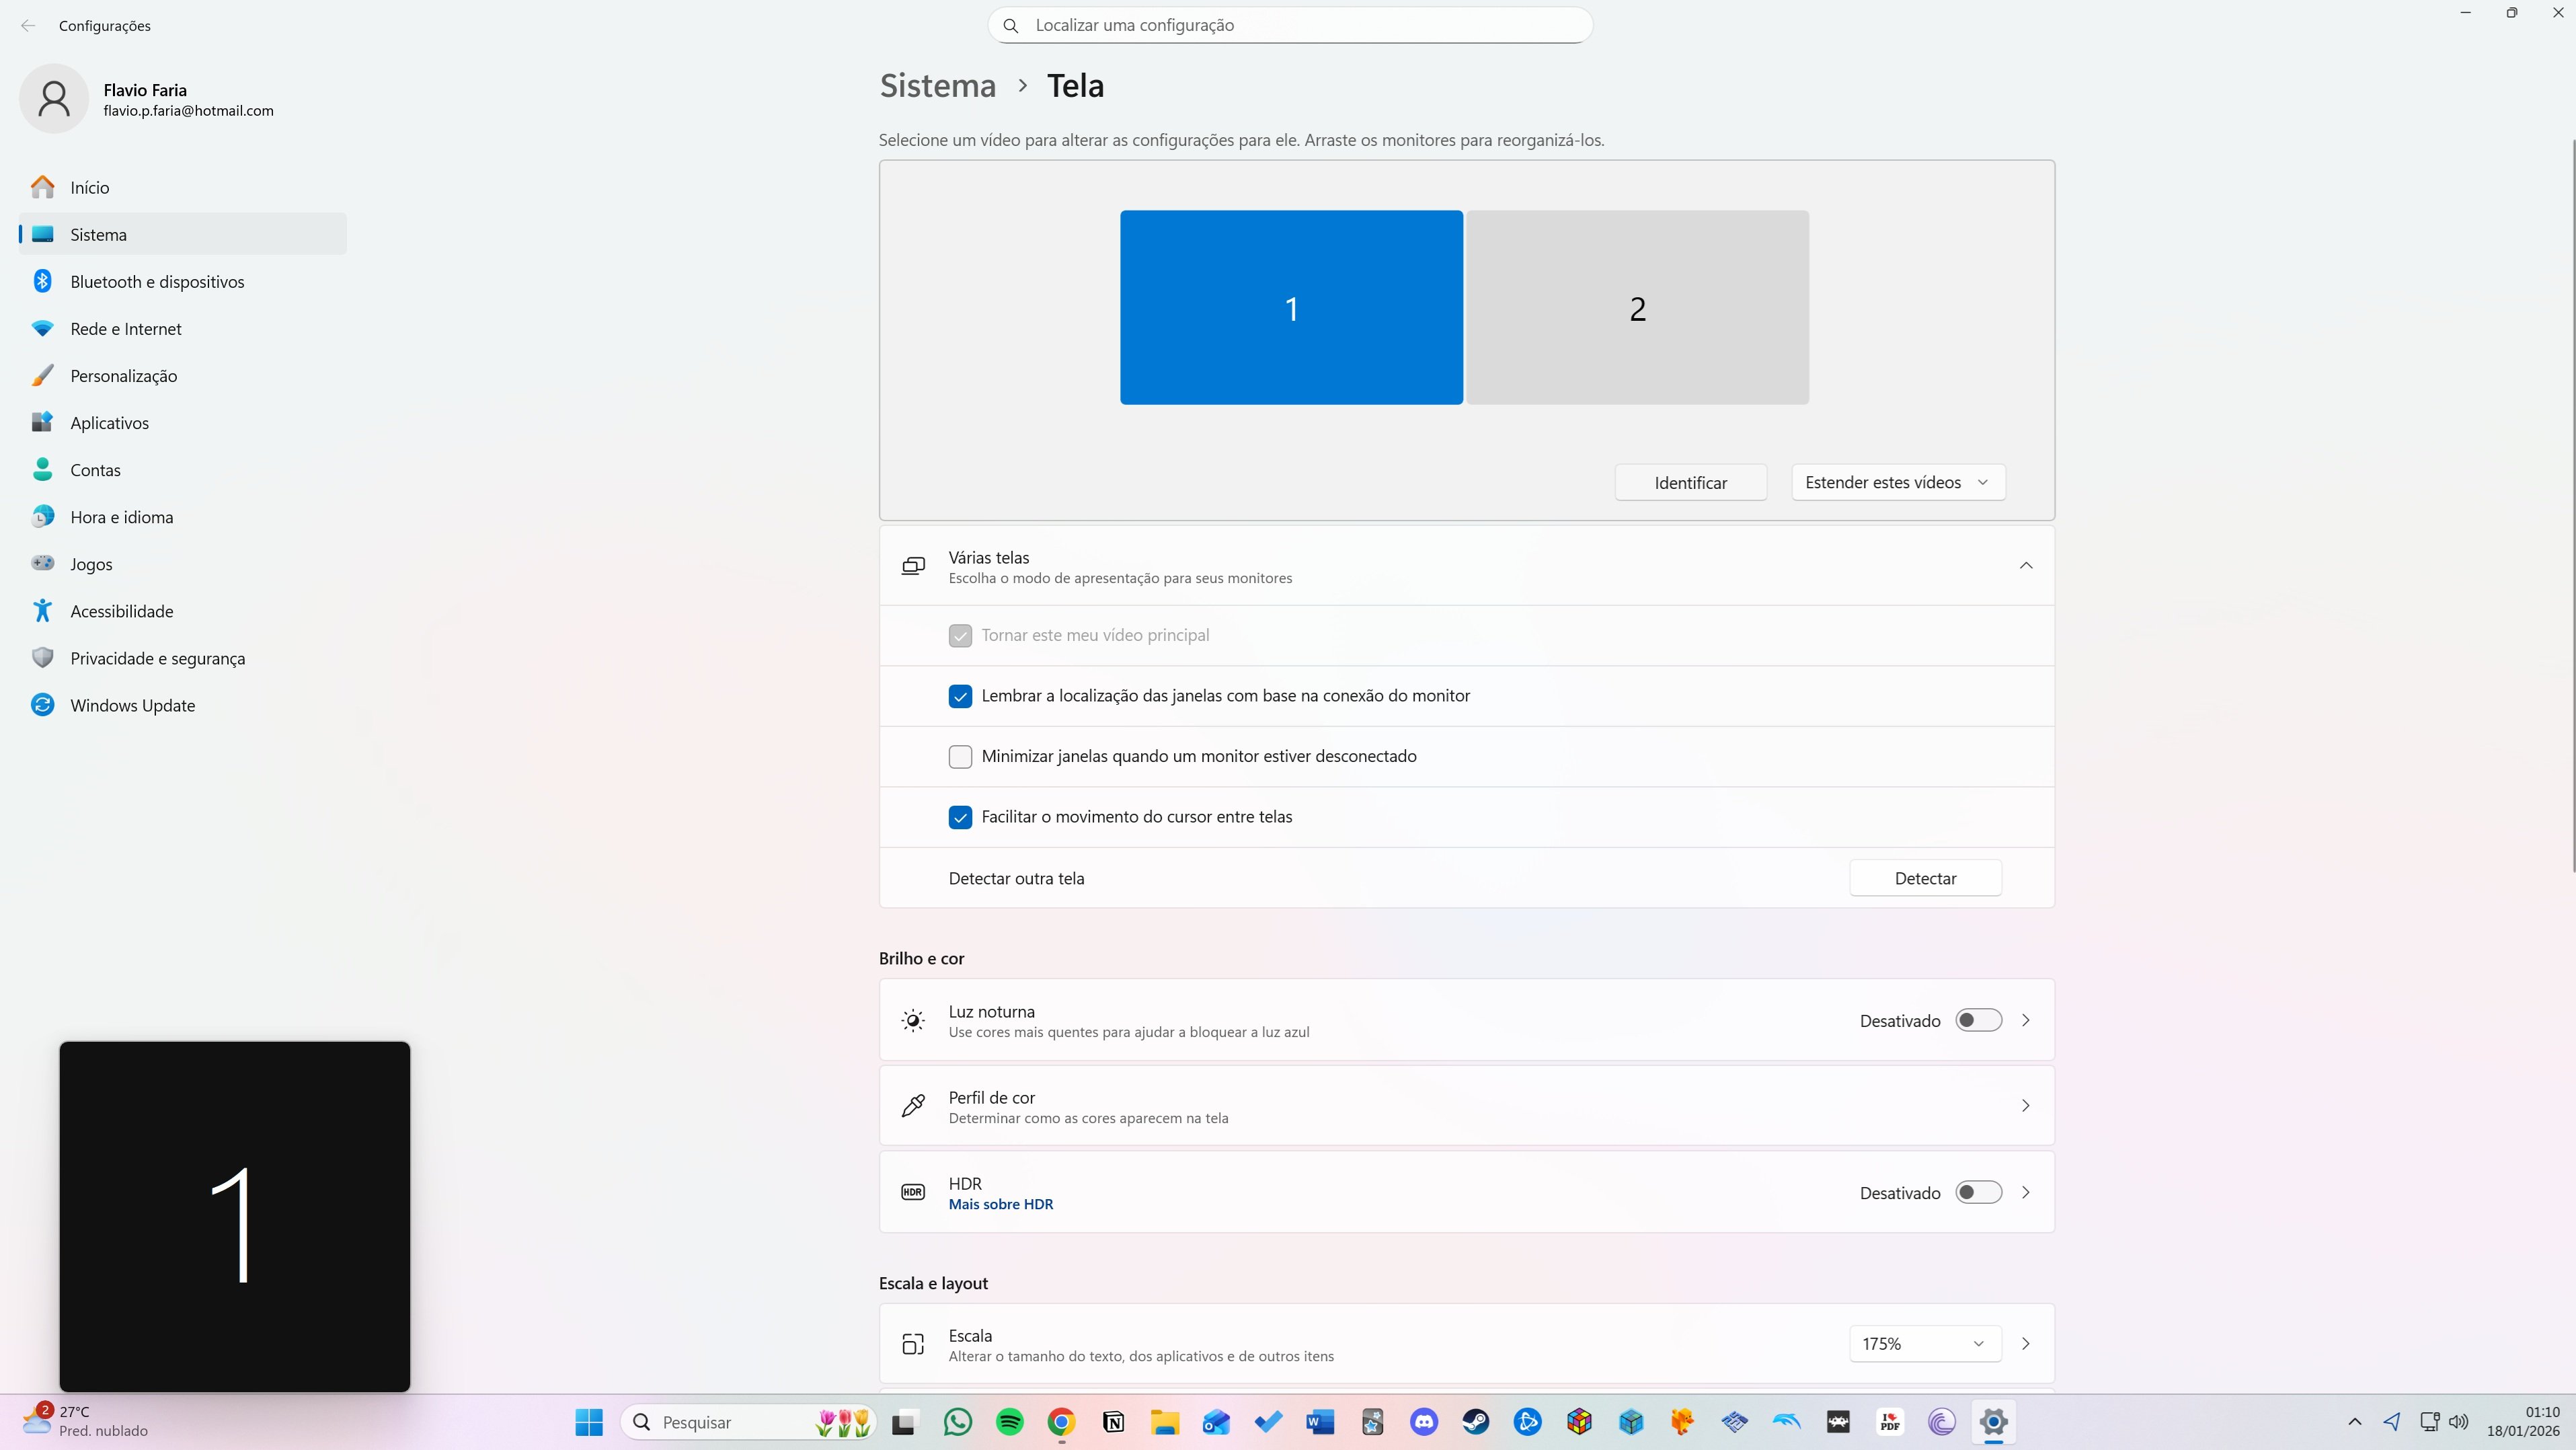Open Spotify from the taskbar

coord(1010,1421)
